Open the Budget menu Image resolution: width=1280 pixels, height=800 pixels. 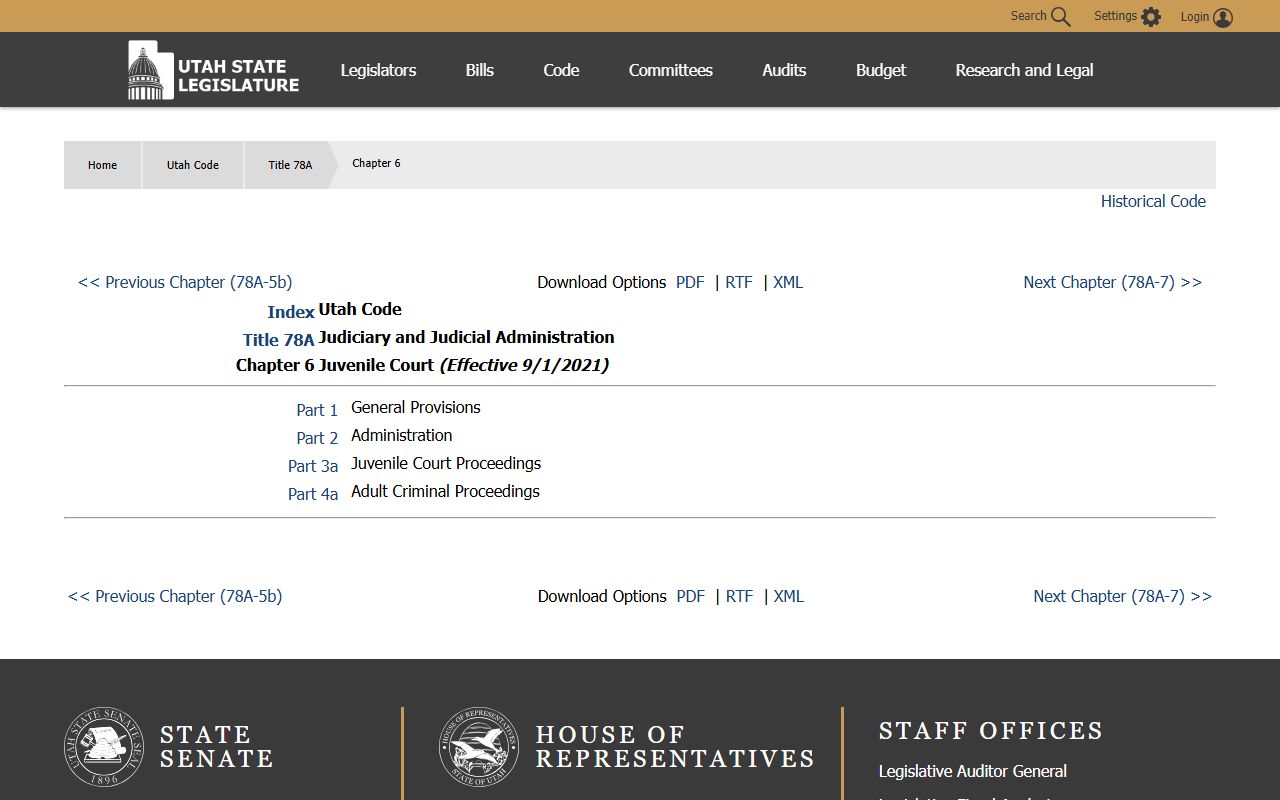(x=881, y=70)
